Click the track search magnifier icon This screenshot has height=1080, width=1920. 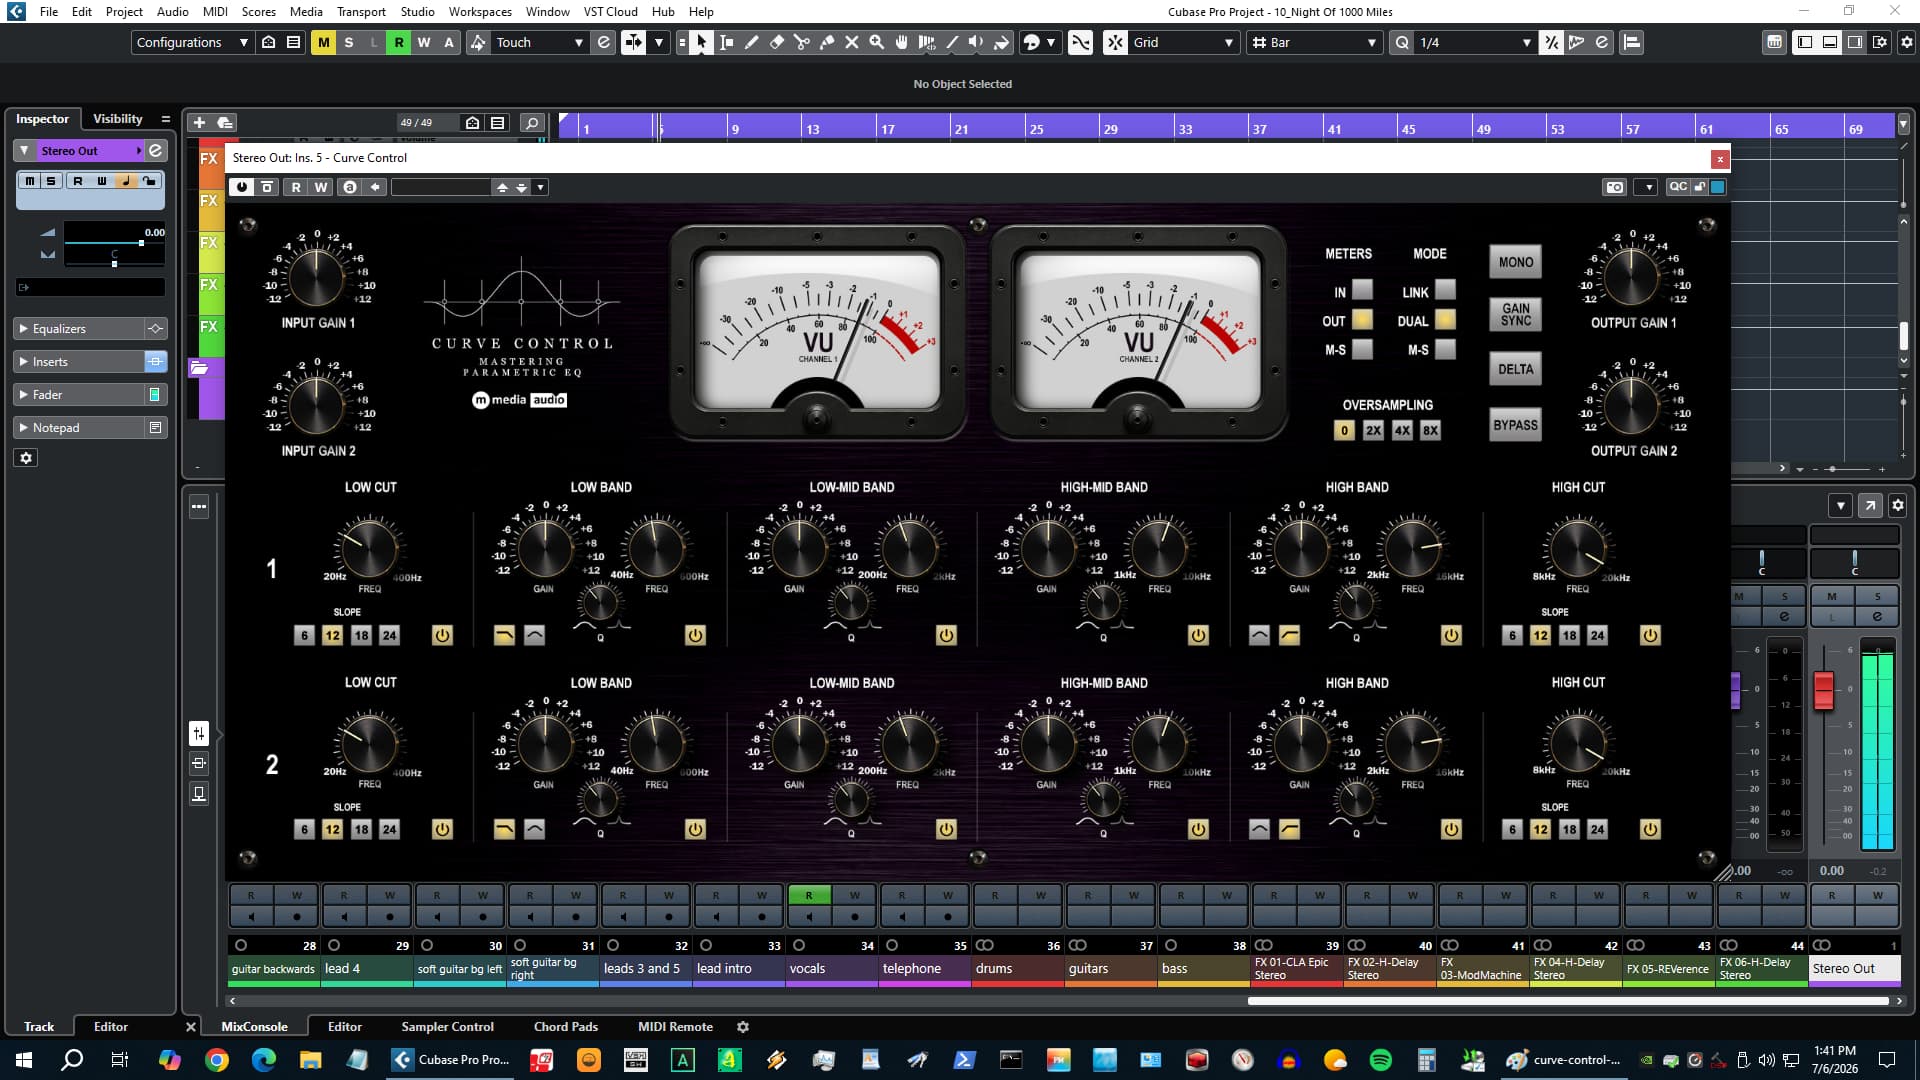coord(532,122)
